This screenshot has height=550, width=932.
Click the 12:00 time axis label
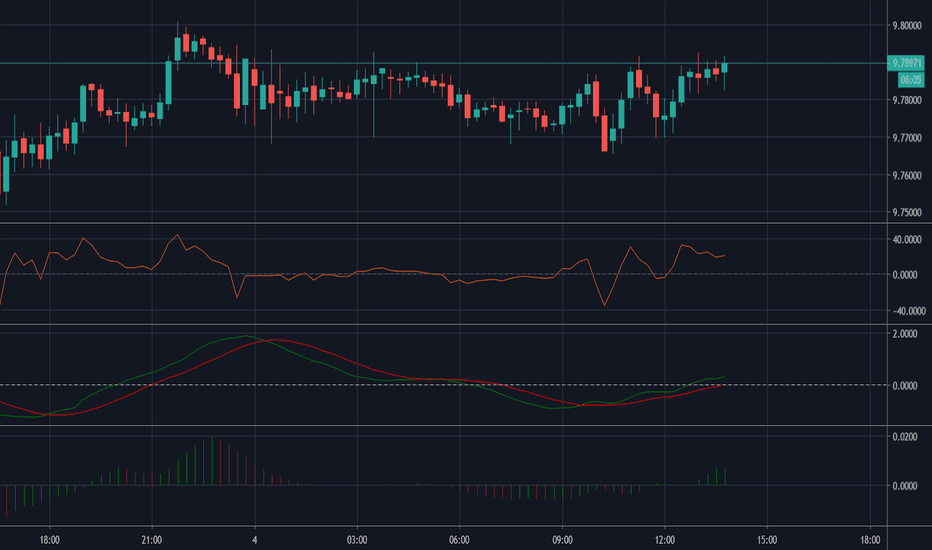[665, 540]
